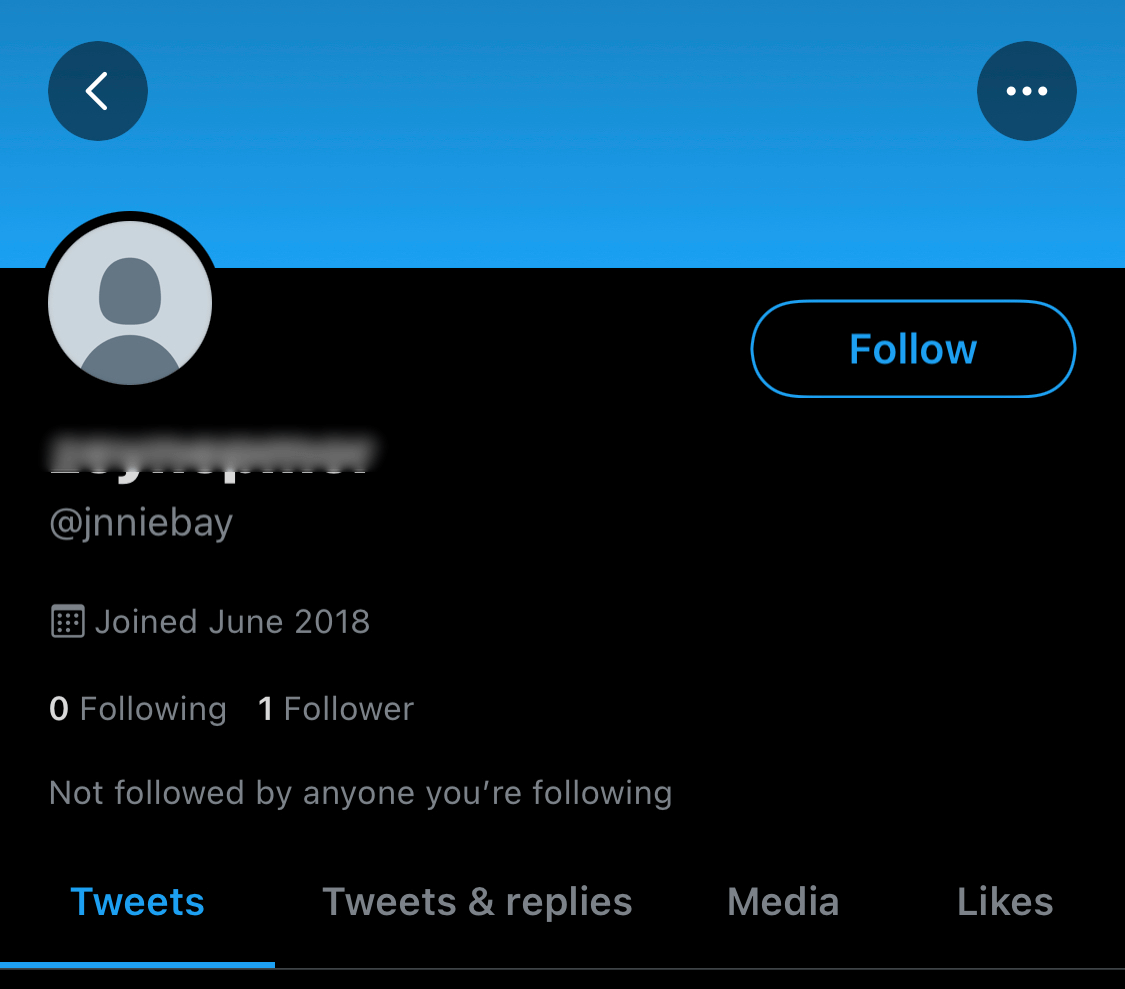Click the 'Not followed by anyone' notice
The image size is (1125, 989).
tap(360, 792)
